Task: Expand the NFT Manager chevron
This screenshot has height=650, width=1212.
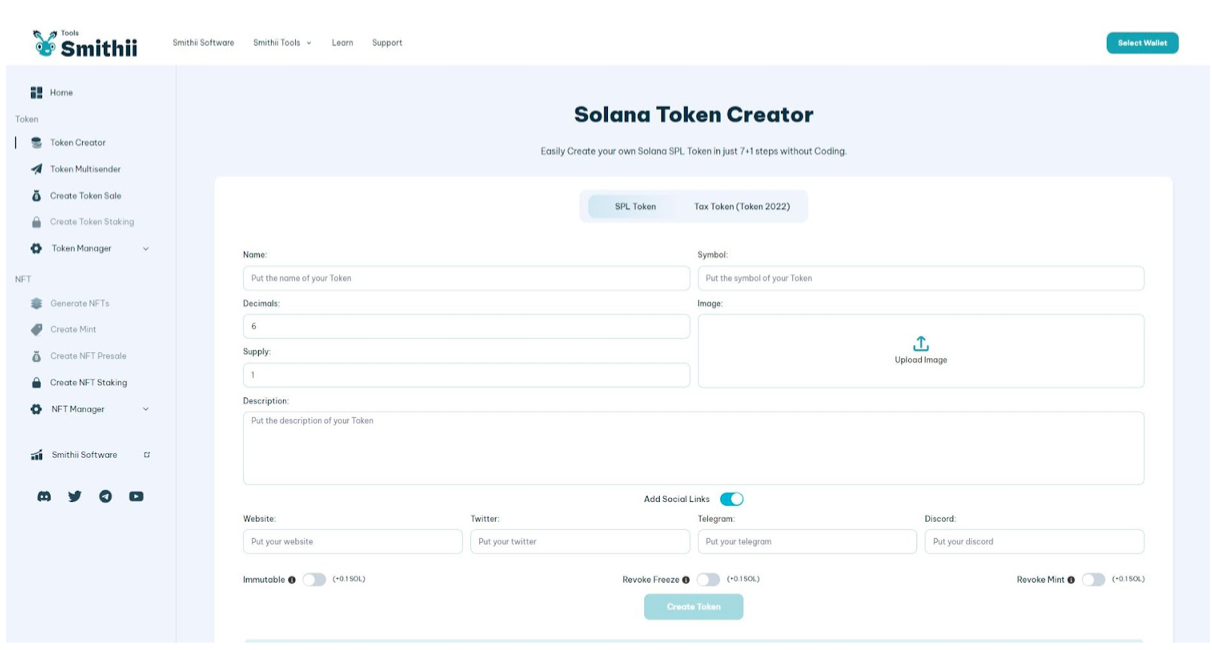Action: [x=146, y=409]
